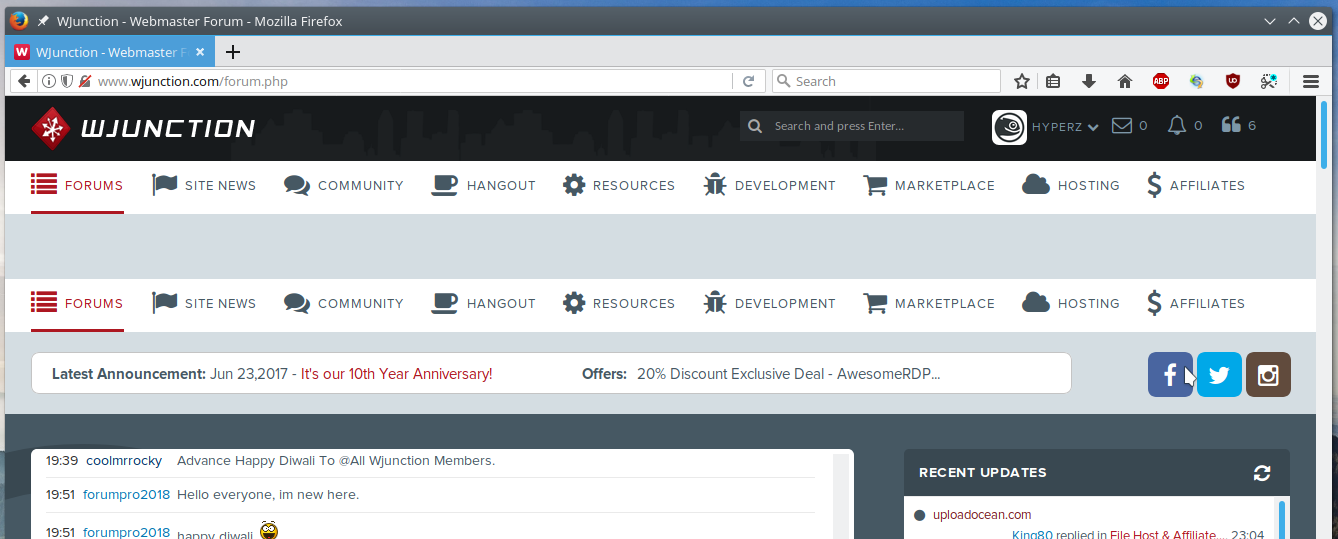Click the Firefox icon in the title bar
The height and width of the screenshot is (539, 1338).
(x=18, y=20)
